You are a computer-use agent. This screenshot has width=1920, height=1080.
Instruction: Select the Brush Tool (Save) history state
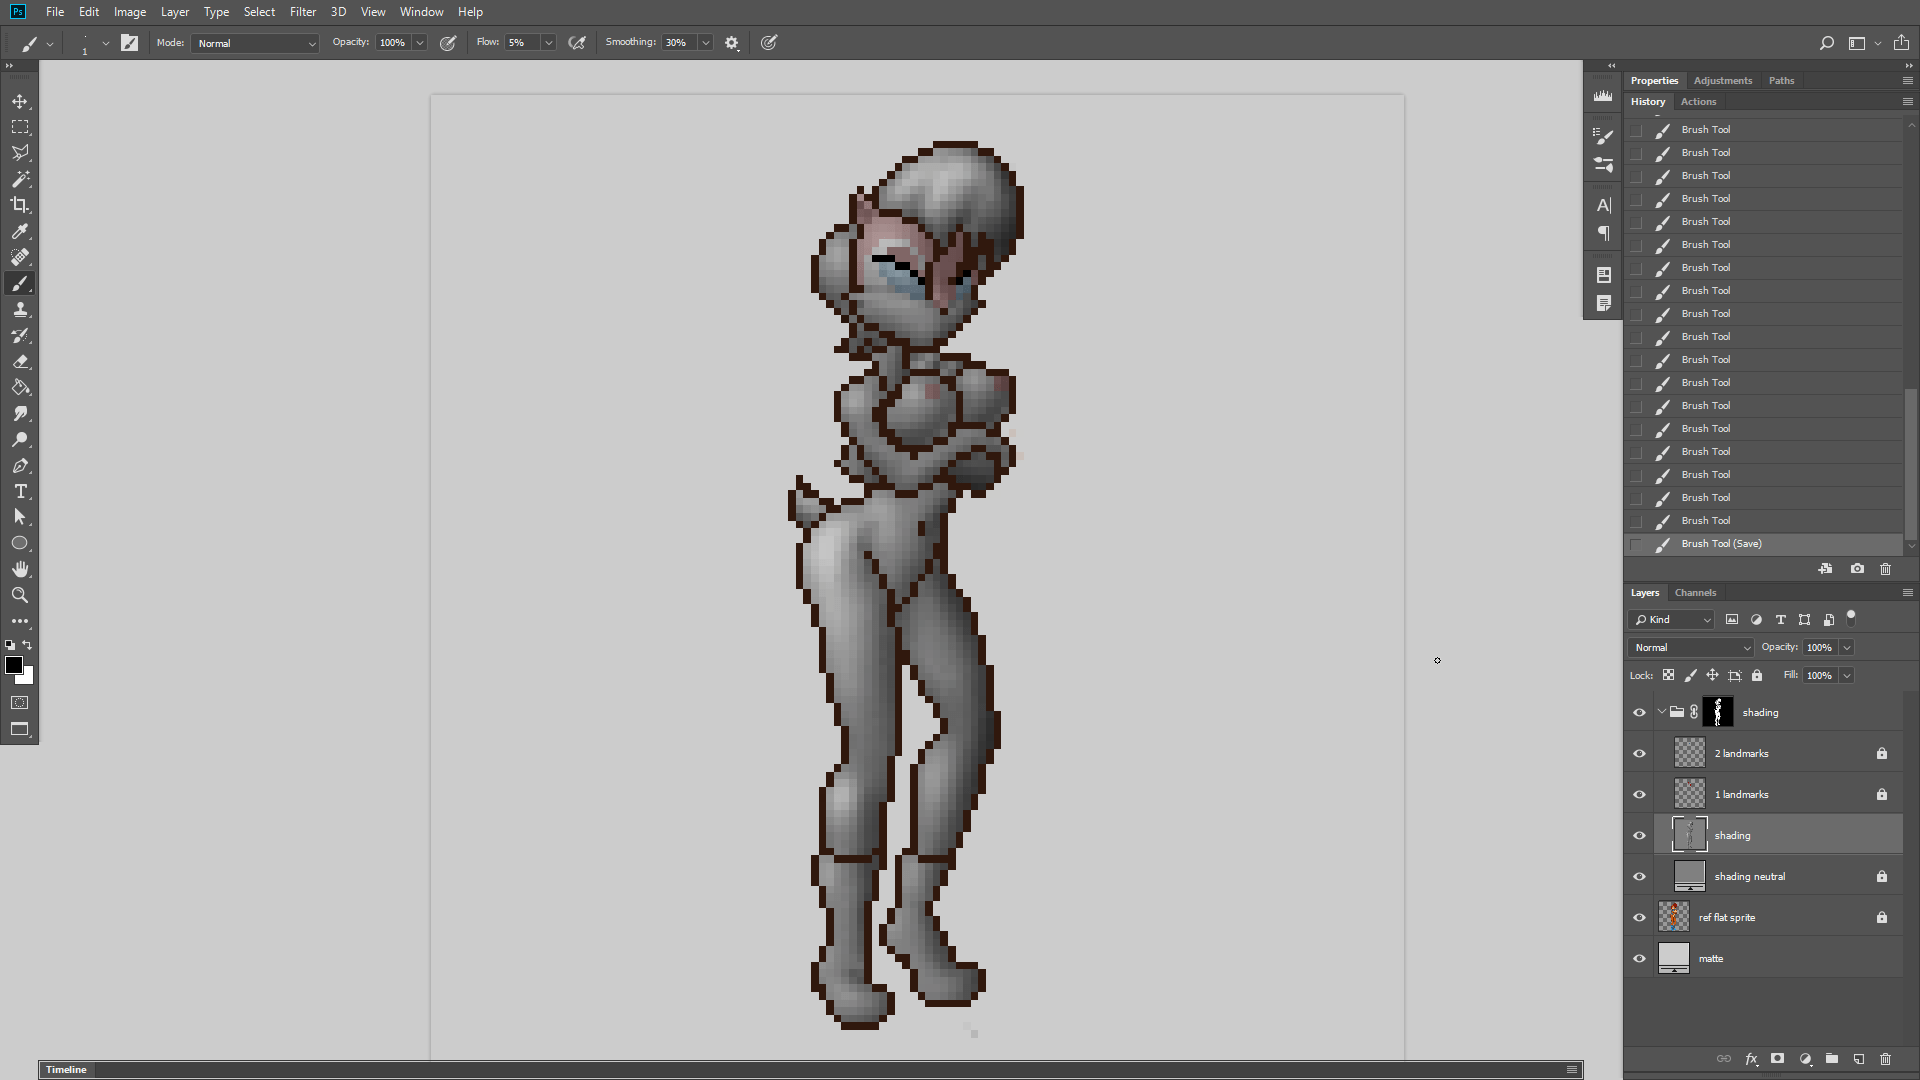(1721, 544)
